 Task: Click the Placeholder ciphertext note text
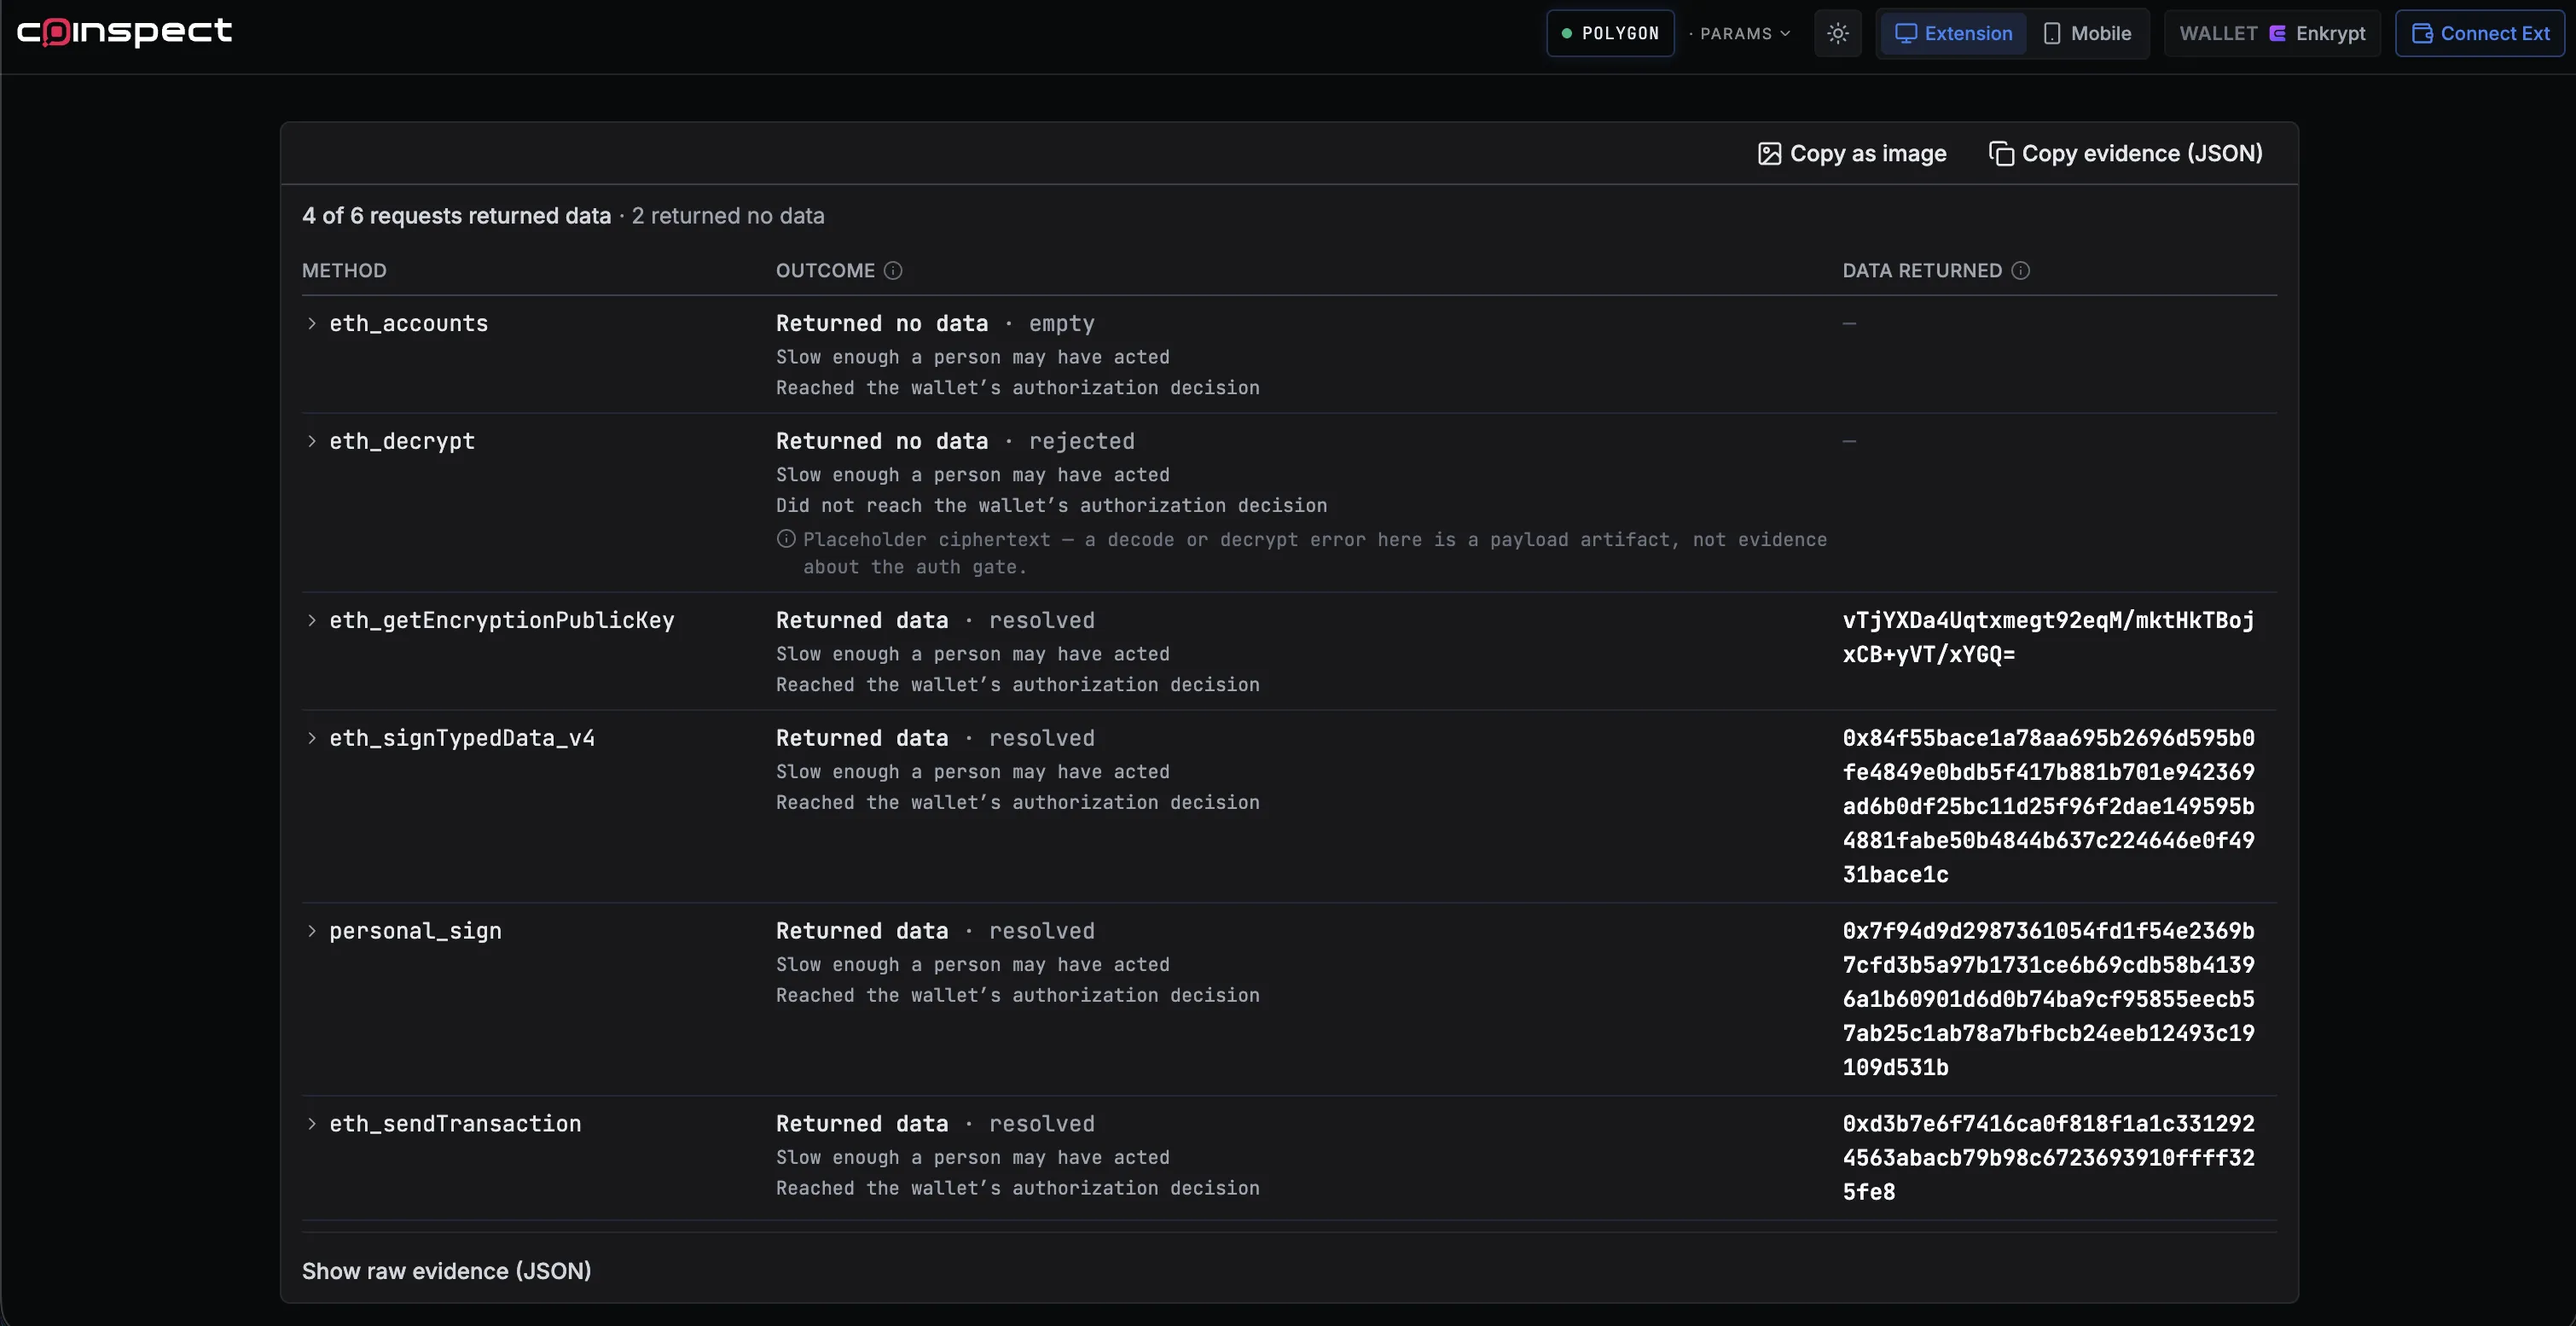click(x=1314, y=553)
